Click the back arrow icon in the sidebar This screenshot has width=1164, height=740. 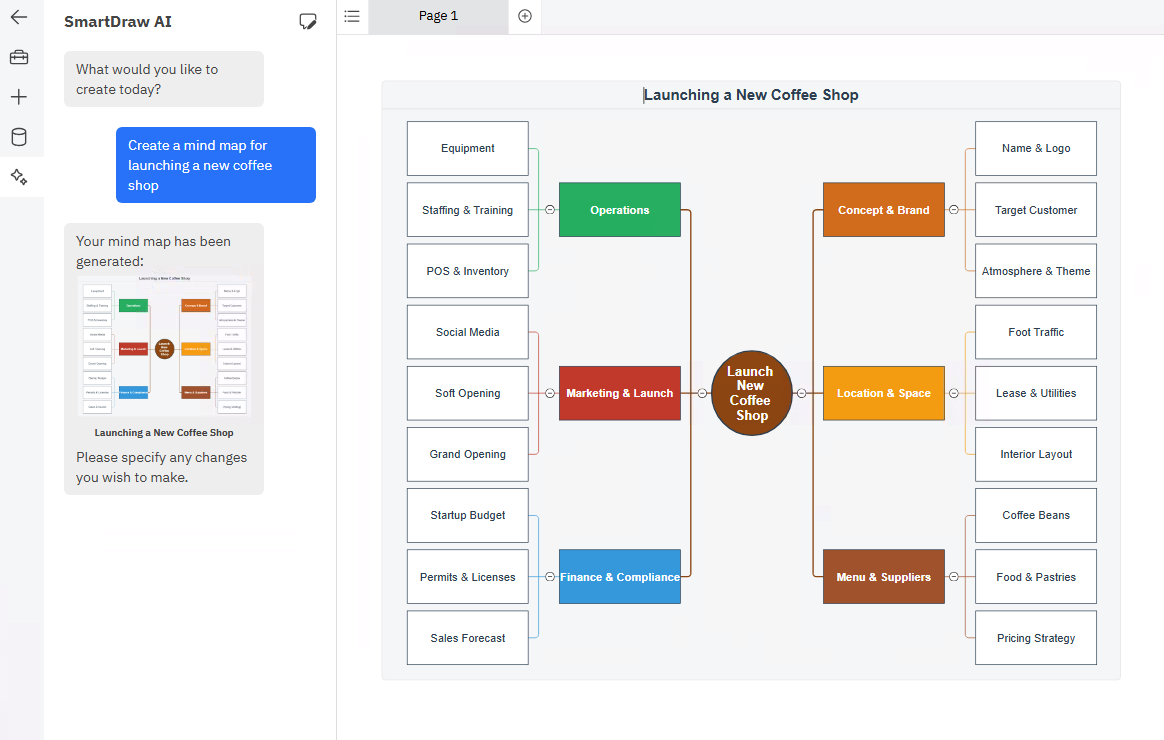coord(19,17)
